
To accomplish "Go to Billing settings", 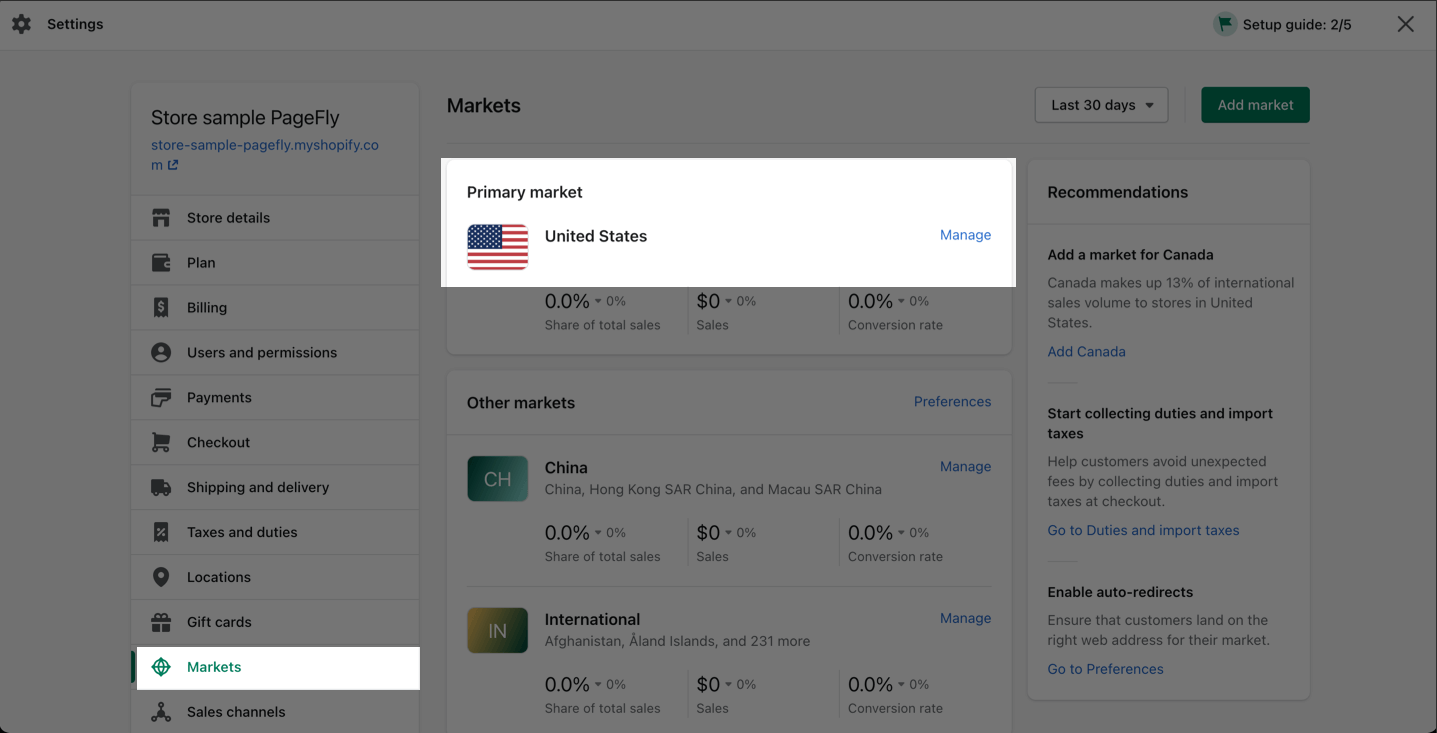I will 275,308.
